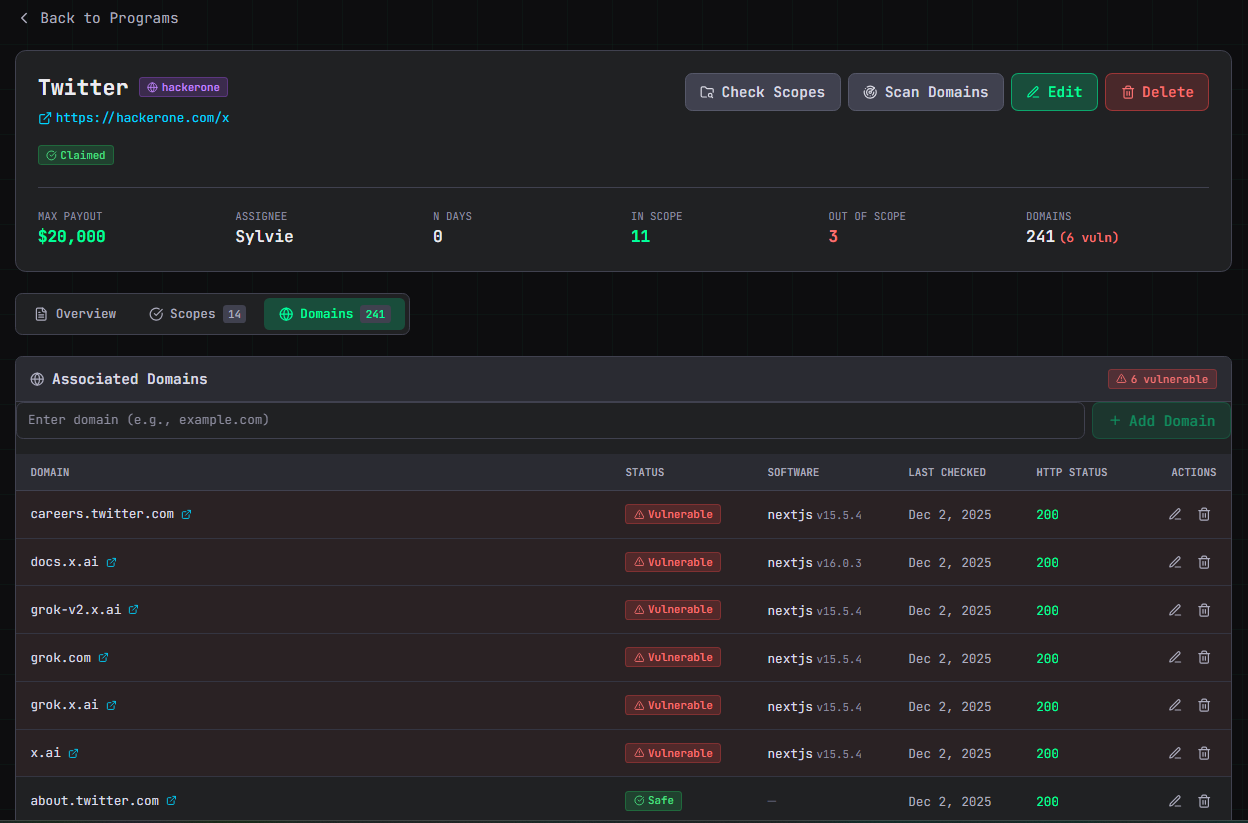Edit the grok-v2.x.ai domain entry
Screen dimensions: 1248x823
pyautogui.click(x=1175, y=610)
